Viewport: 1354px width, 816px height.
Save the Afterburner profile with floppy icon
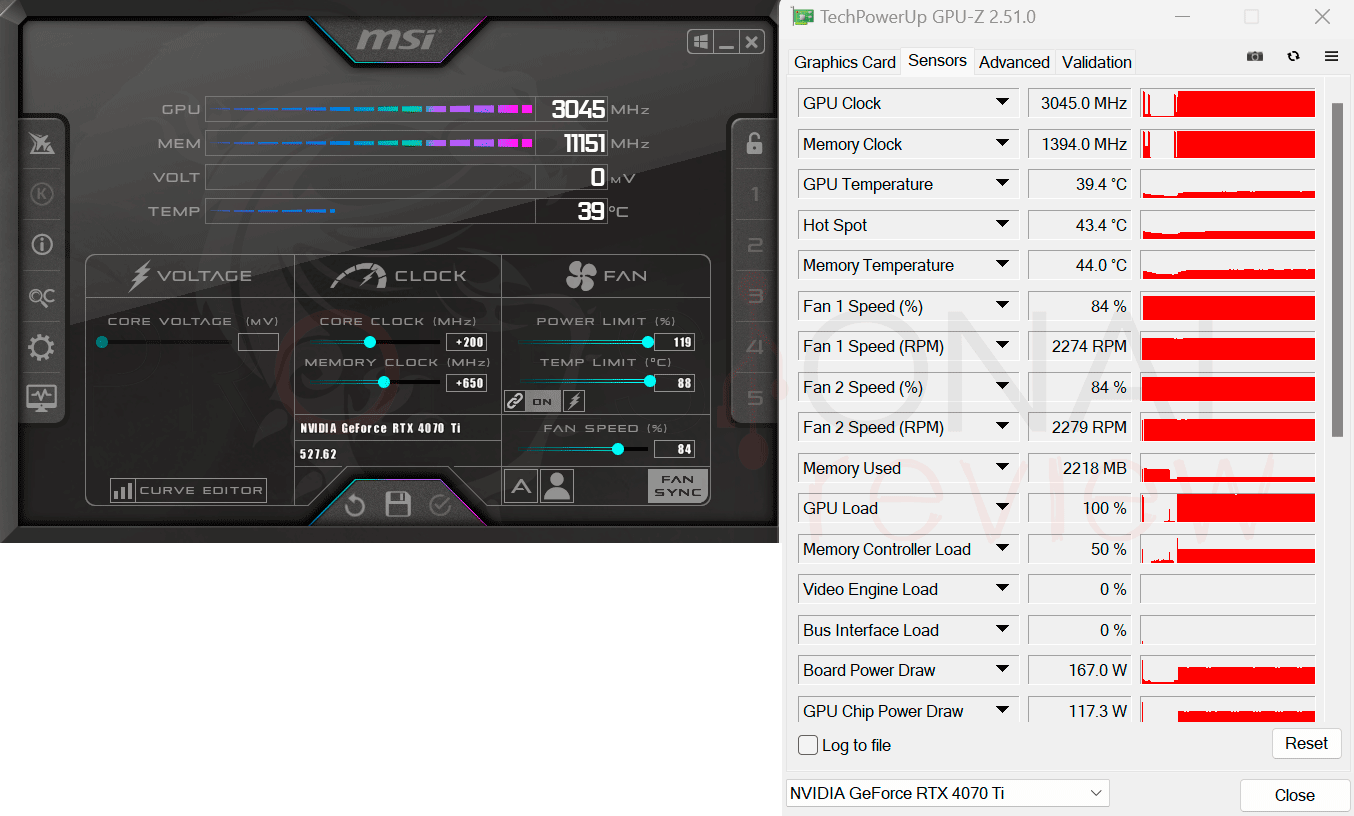398,504
